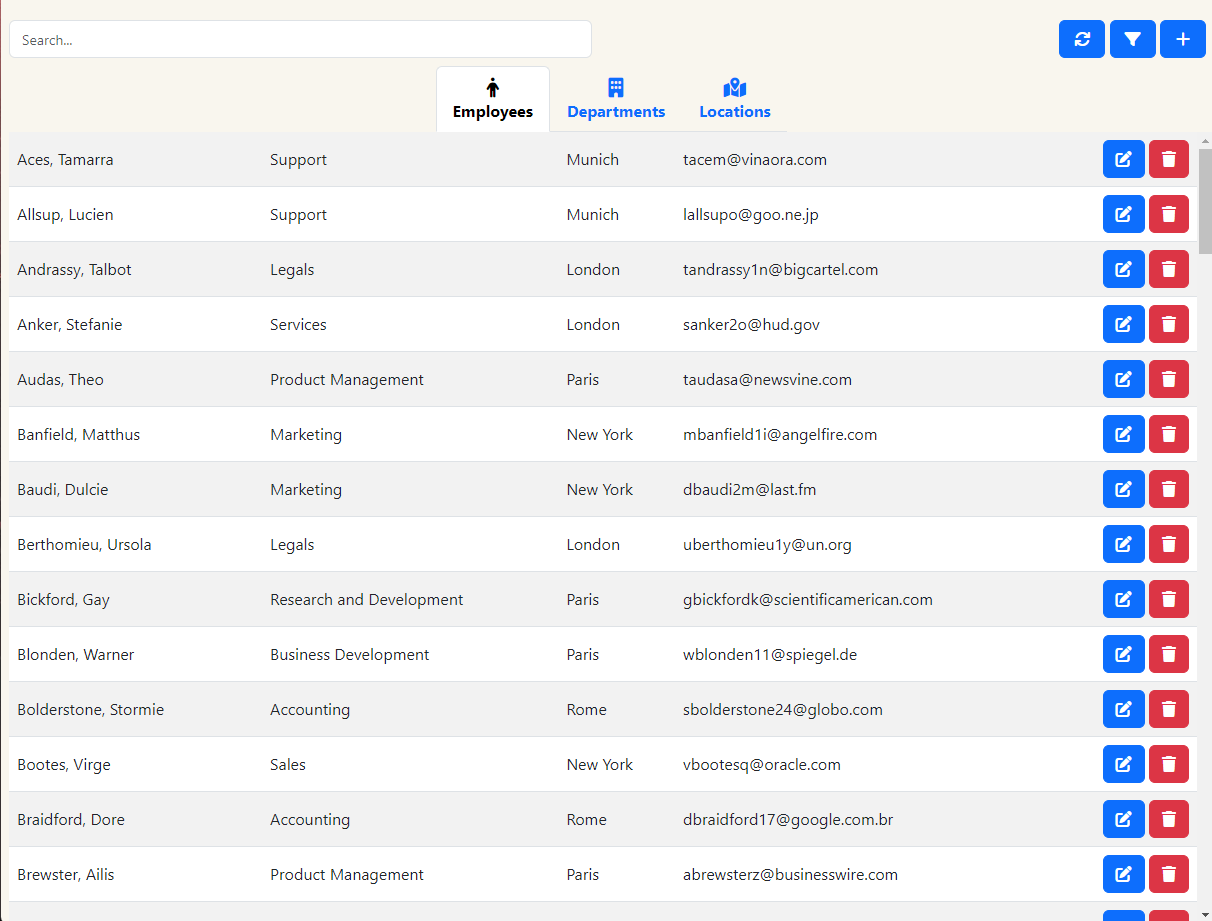1212x921 pixels.
Task: Edit the Bolderstone, Stormie employee
Action: 1123,709
